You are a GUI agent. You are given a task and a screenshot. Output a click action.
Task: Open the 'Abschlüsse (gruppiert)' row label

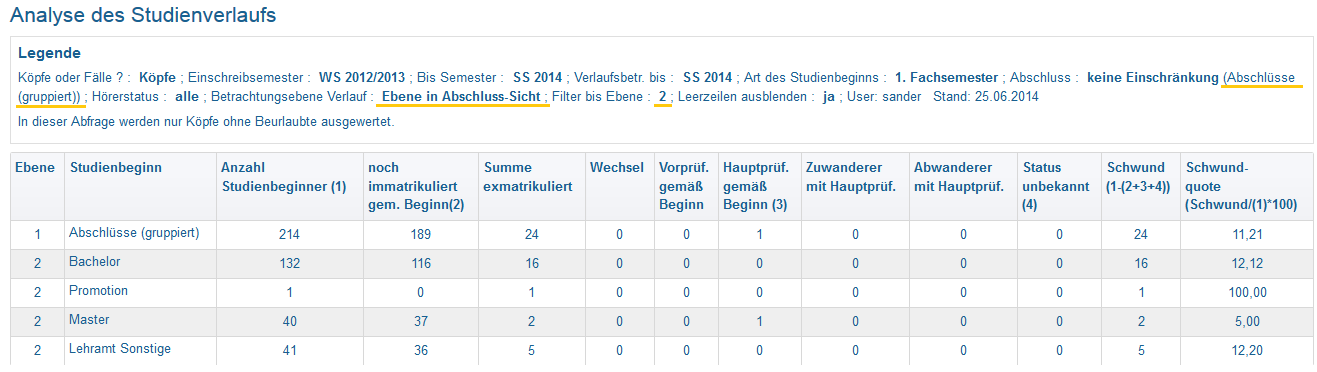tap(134, 233)
